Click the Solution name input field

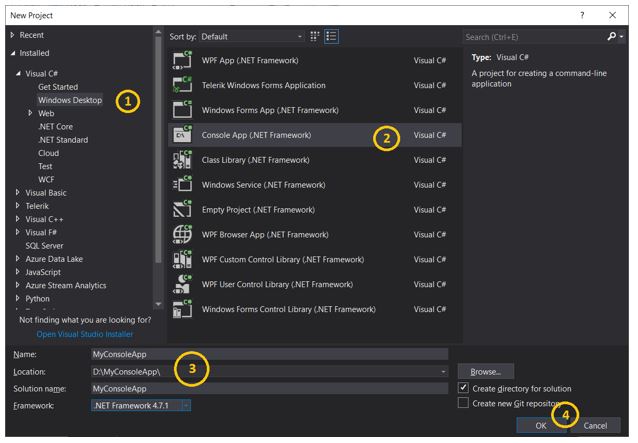(269, 388)
